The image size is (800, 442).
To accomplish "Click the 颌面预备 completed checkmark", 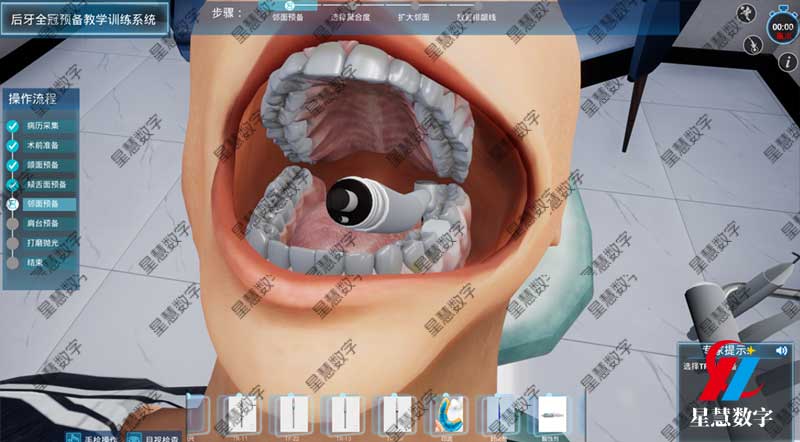I will coord(12,165).
